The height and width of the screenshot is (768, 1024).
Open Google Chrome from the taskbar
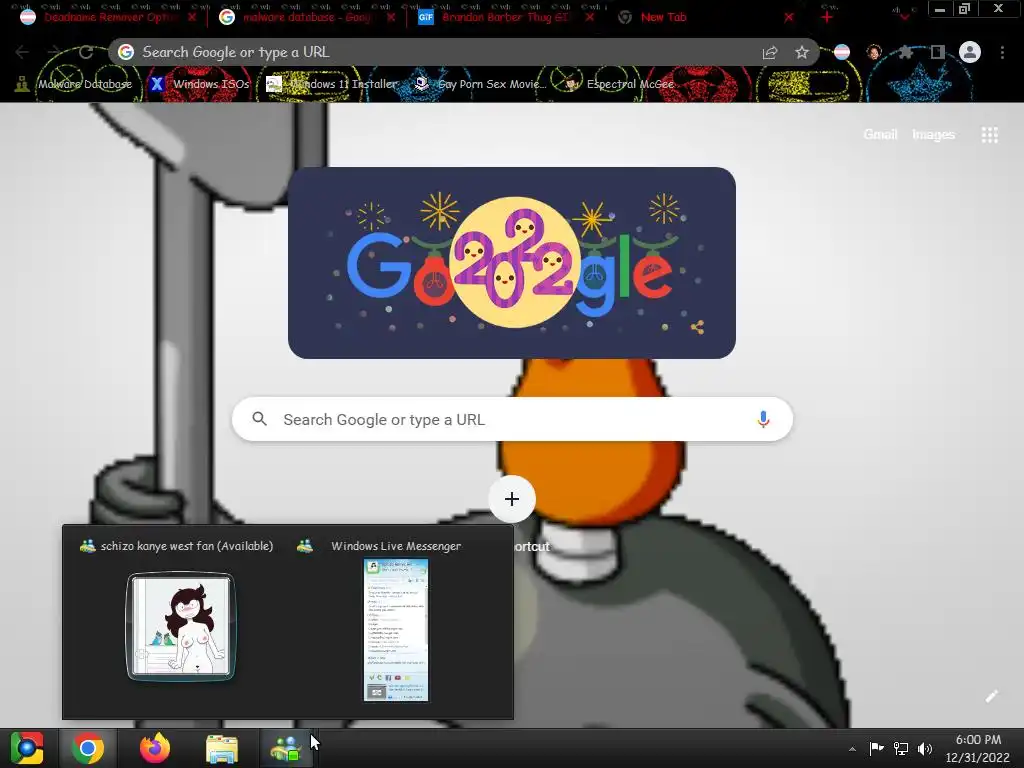pyautogui.click(x=88, y=748)
